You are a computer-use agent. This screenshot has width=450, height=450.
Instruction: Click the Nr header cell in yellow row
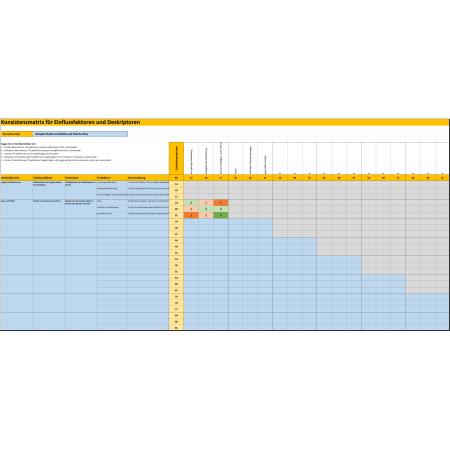pyautogui.click(x=176, y=178)
